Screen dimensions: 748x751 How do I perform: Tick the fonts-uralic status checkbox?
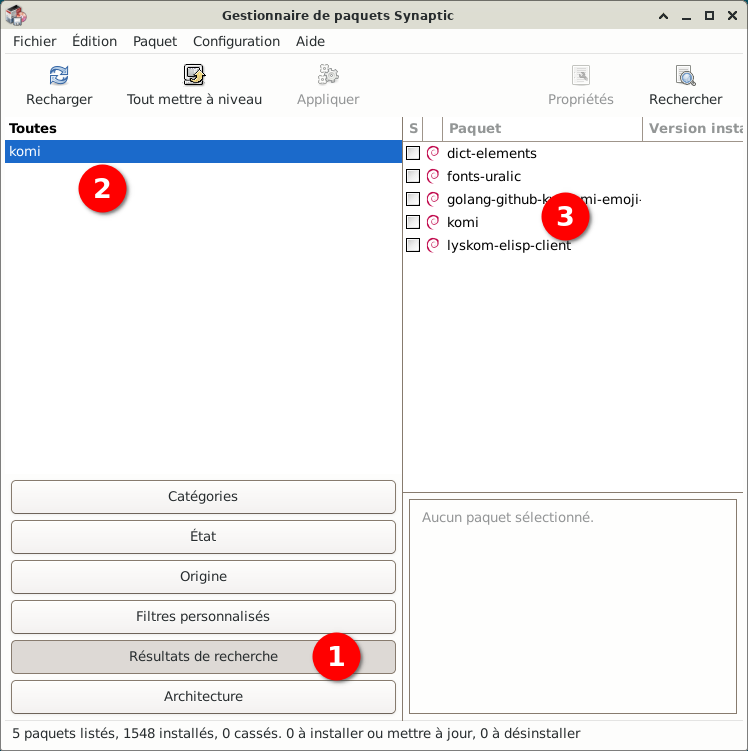point(413,176)
